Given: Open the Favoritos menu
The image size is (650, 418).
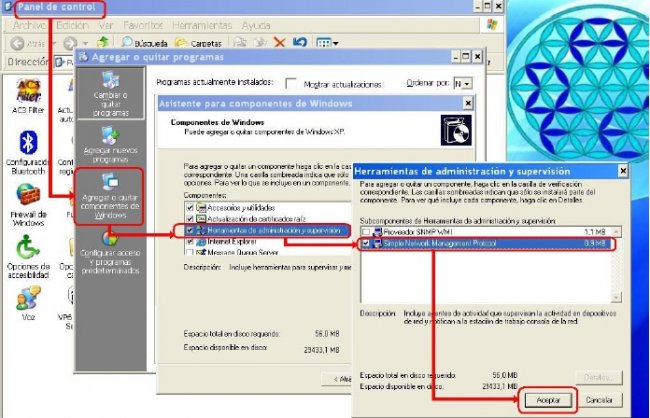Looking at the screenshot, I should pyautogui.click(x=143, y=25).
